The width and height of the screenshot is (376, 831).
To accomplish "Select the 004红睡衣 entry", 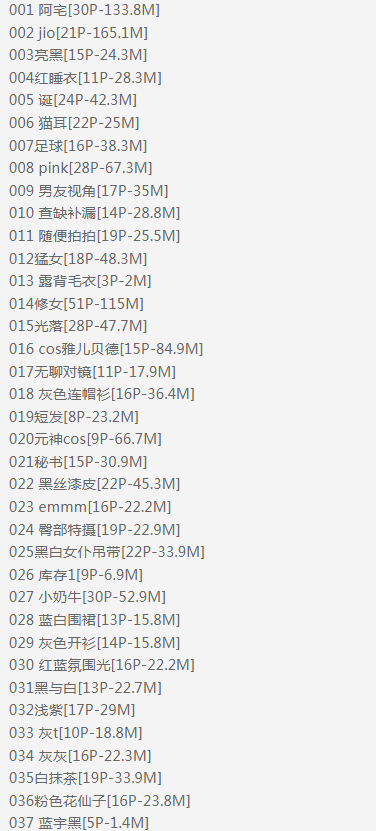I will point(85,78).
